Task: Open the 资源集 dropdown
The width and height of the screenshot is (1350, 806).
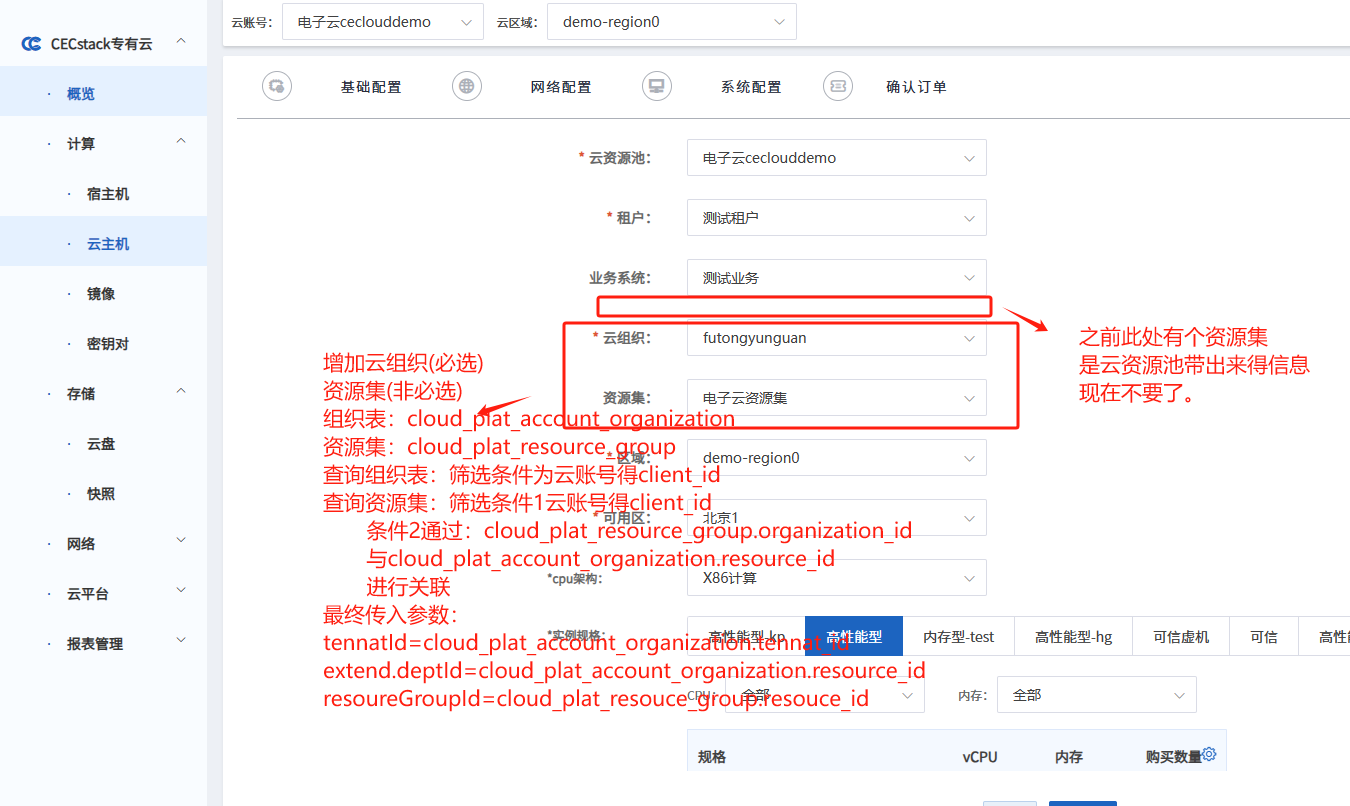Action: coord(836,398)
